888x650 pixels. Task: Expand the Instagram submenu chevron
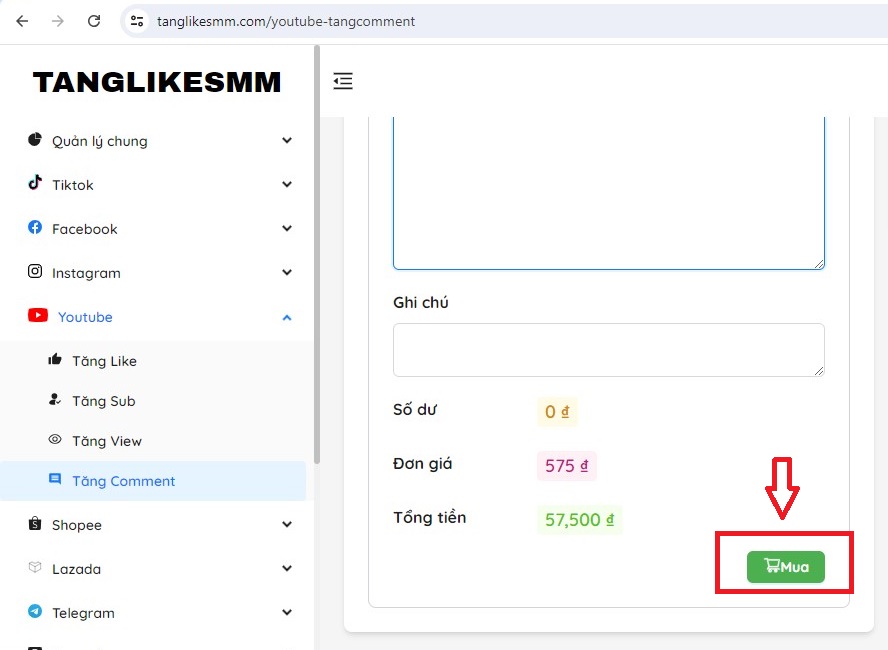pos(287,272)
